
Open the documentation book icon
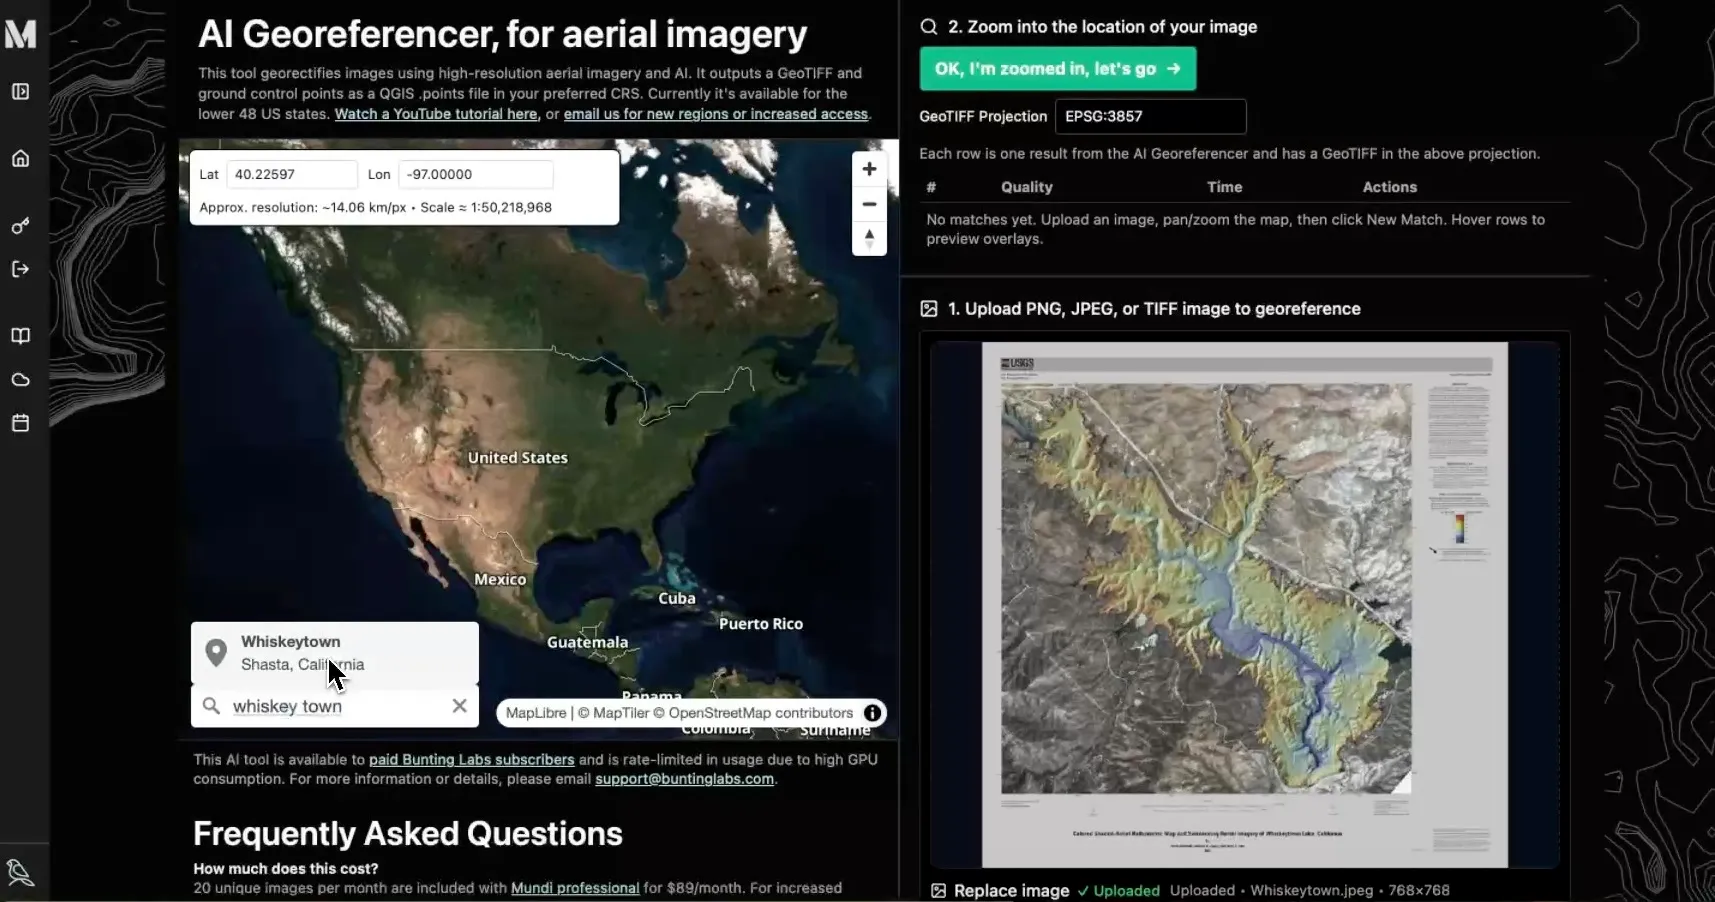pos(20,336)
